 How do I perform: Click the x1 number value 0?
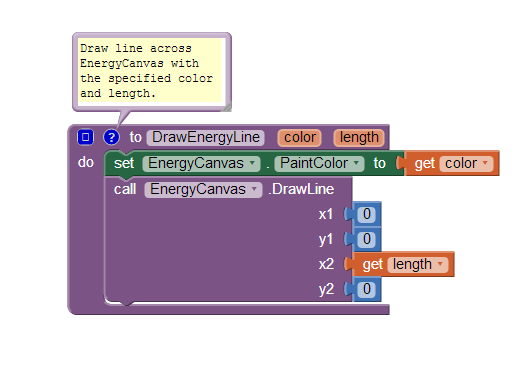pos(367,214)
